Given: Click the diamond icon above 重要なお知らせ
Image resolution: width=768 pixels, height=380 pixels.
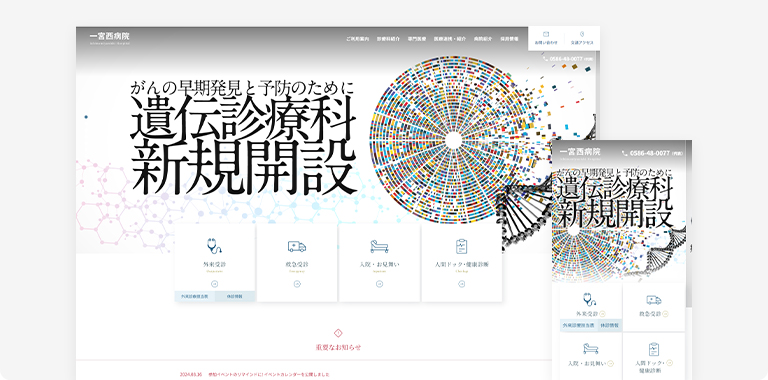Looking at the screenshot, I should 338,333.
